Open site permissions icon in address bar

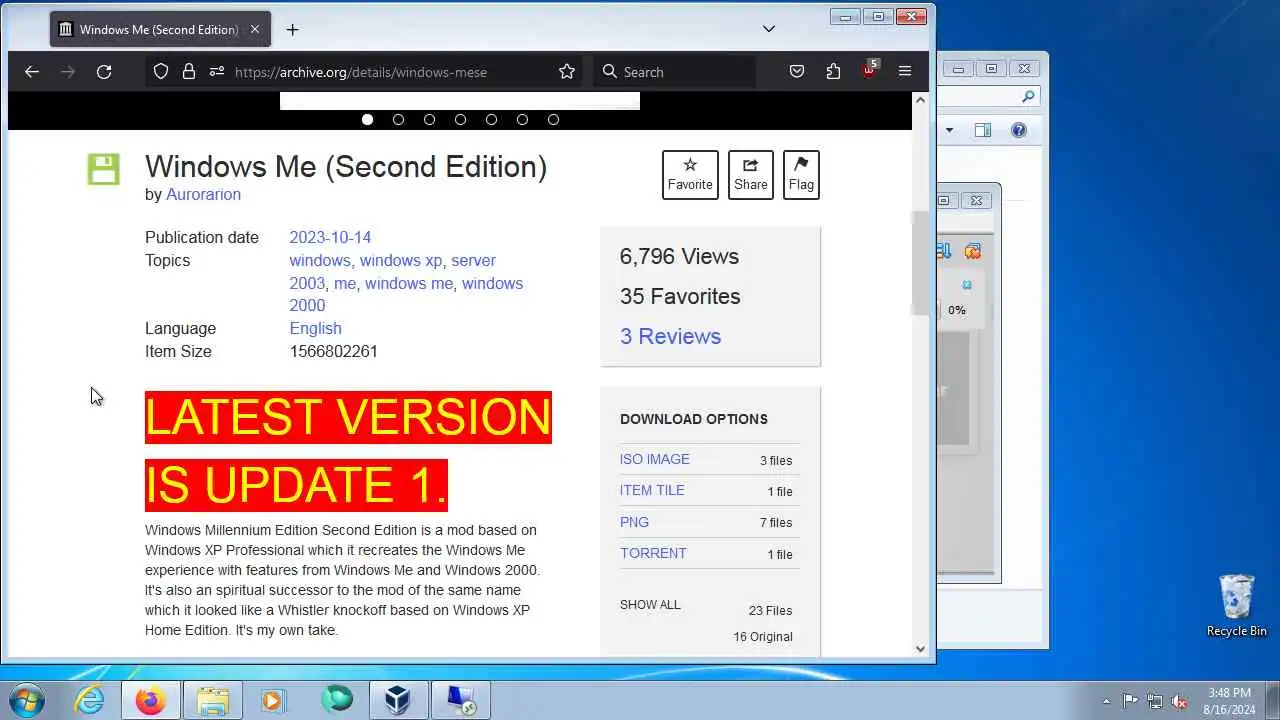217,72
